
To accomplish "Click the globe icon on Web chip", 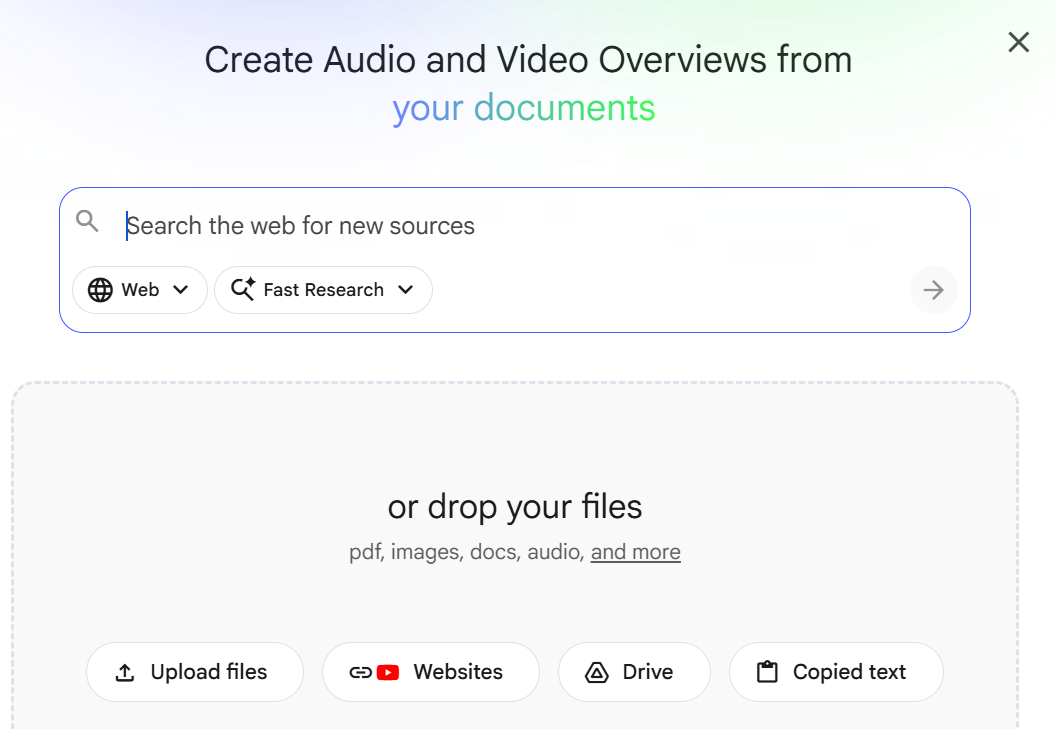I will coord(100,290).
